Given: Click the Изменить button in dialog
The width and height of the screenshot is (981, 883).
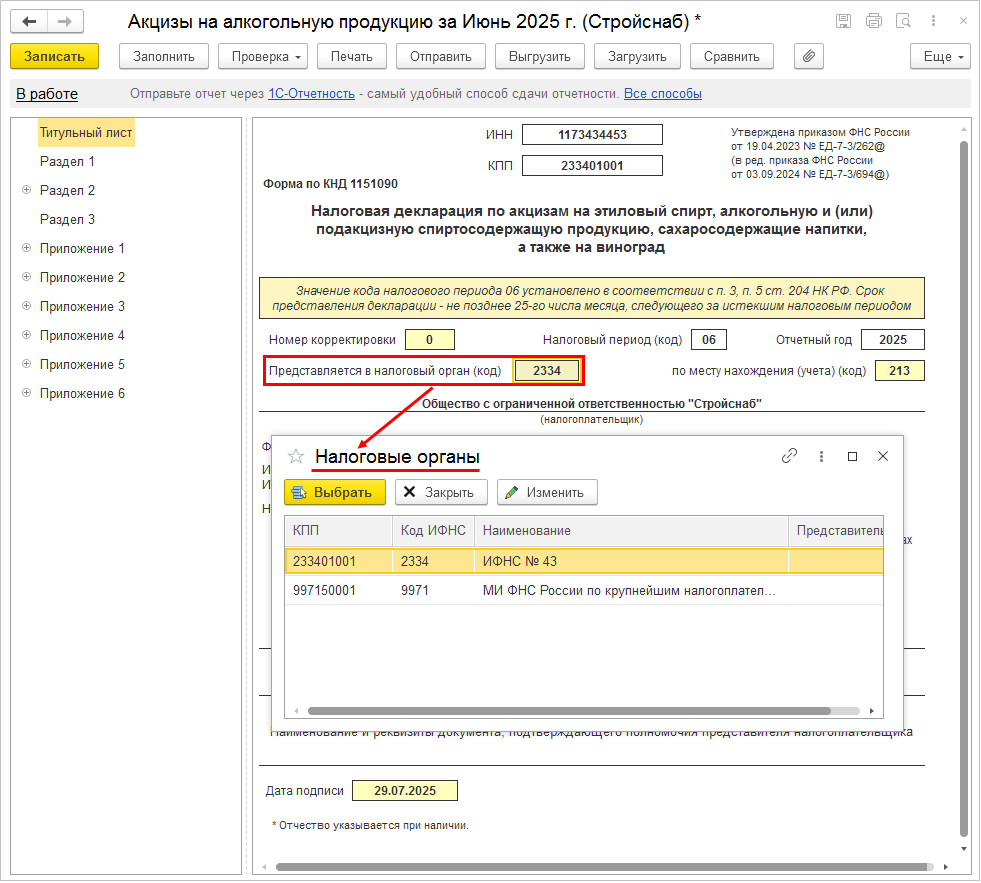Looking at the screenshot, I should (x=547, y=492).
